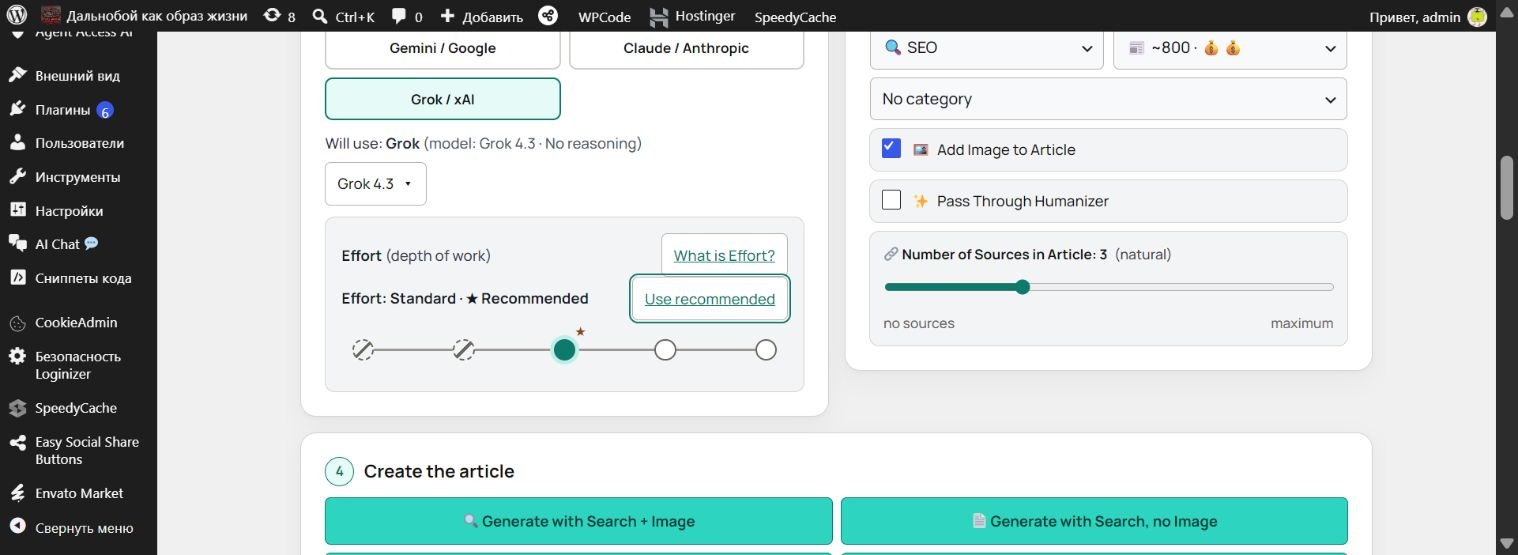This screenshot has height=555, width=1518.
Task: Select Gemini / Google provider
Action: coord(443,48)
